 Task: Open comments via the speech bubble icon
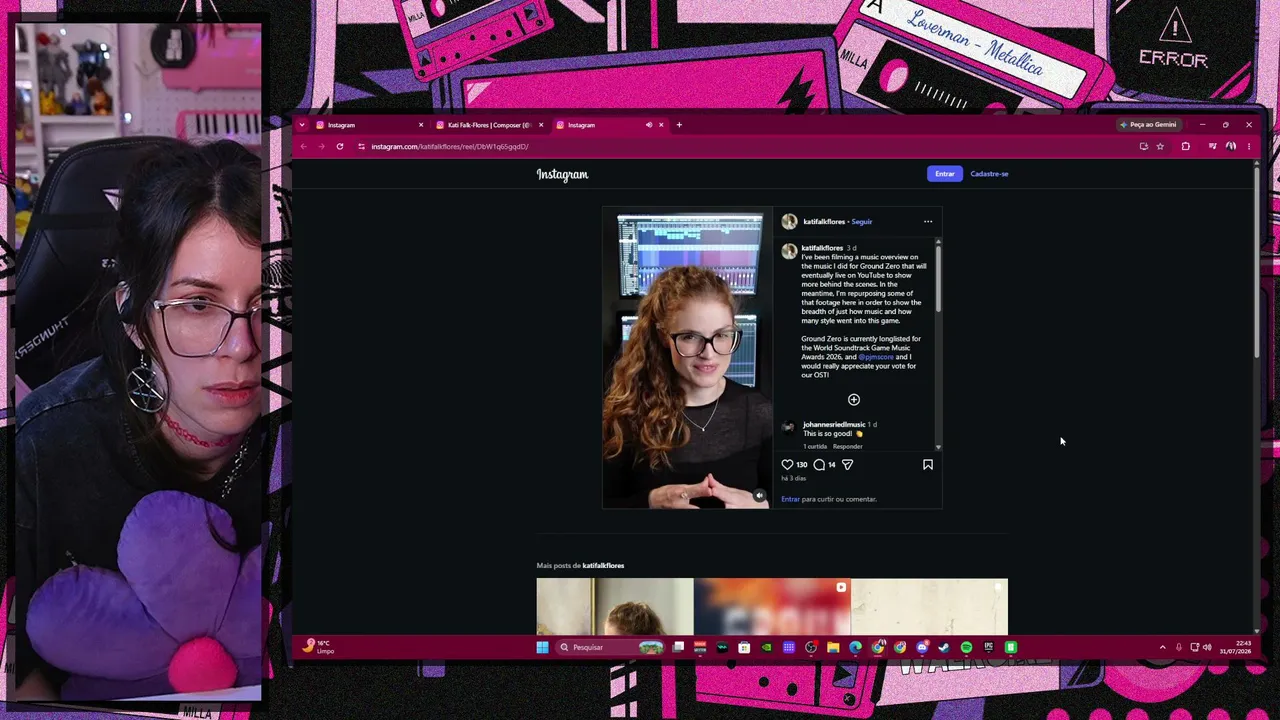[x=819, y=464]
